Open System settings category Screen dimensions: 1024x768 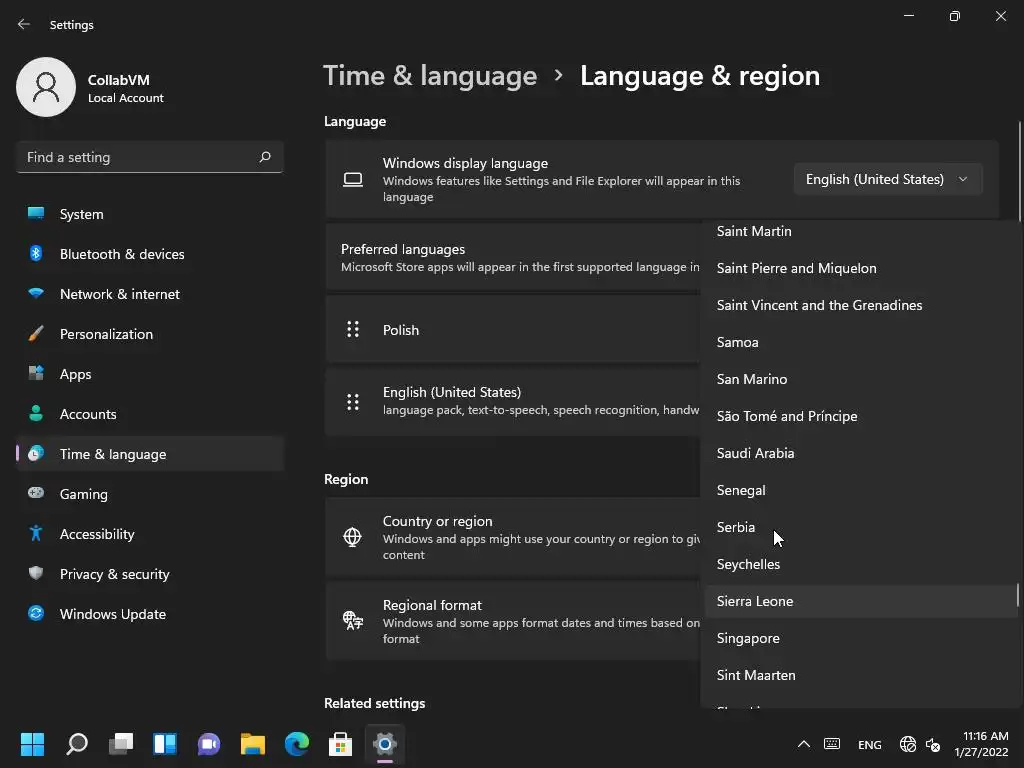click(150, 214)
